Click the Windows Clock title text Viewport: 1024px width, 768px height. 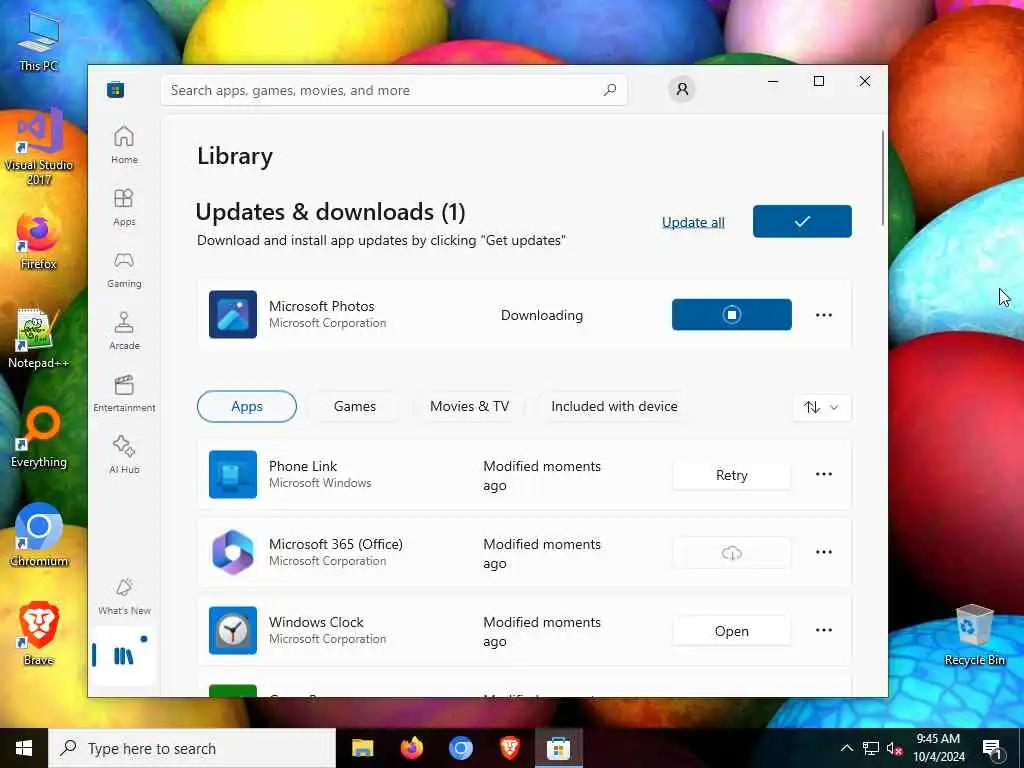[316, 622]
